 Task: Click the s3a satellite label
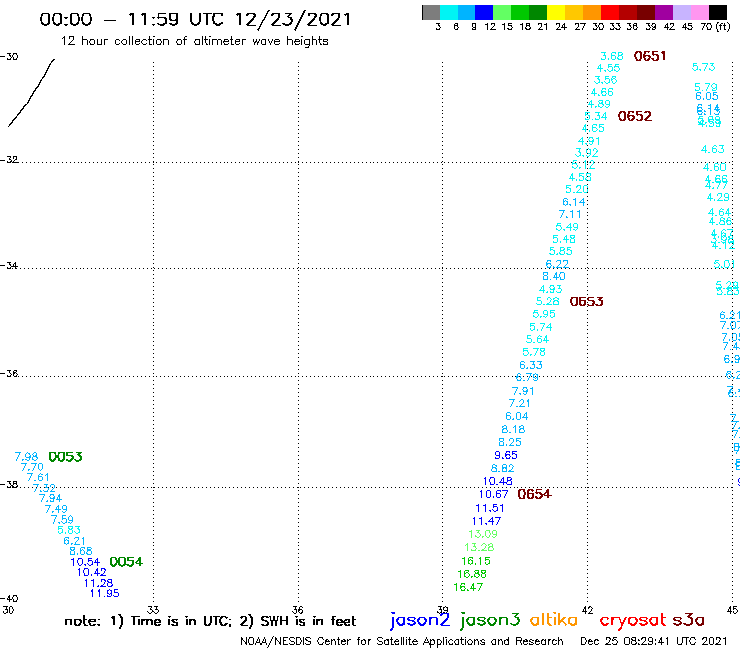point(688,620)
